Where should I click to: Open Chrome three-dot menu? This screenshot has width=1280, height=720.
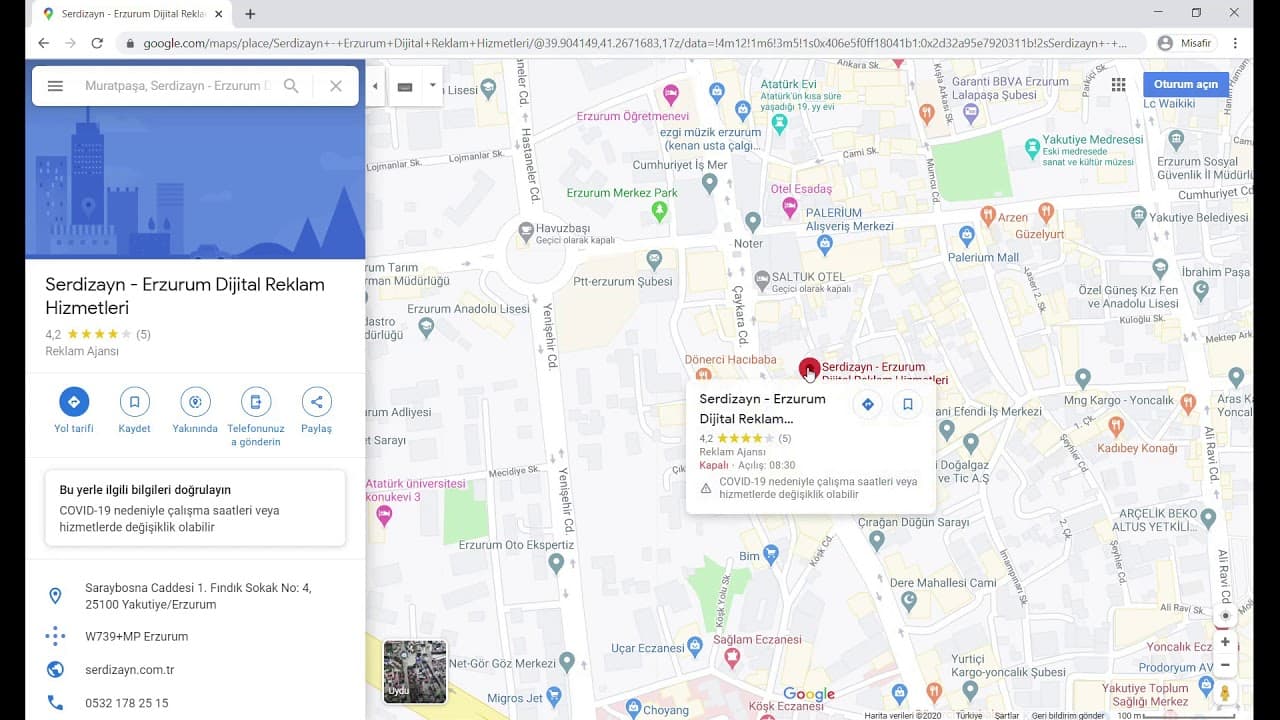pyautogui.click(x=1236, y=43)
